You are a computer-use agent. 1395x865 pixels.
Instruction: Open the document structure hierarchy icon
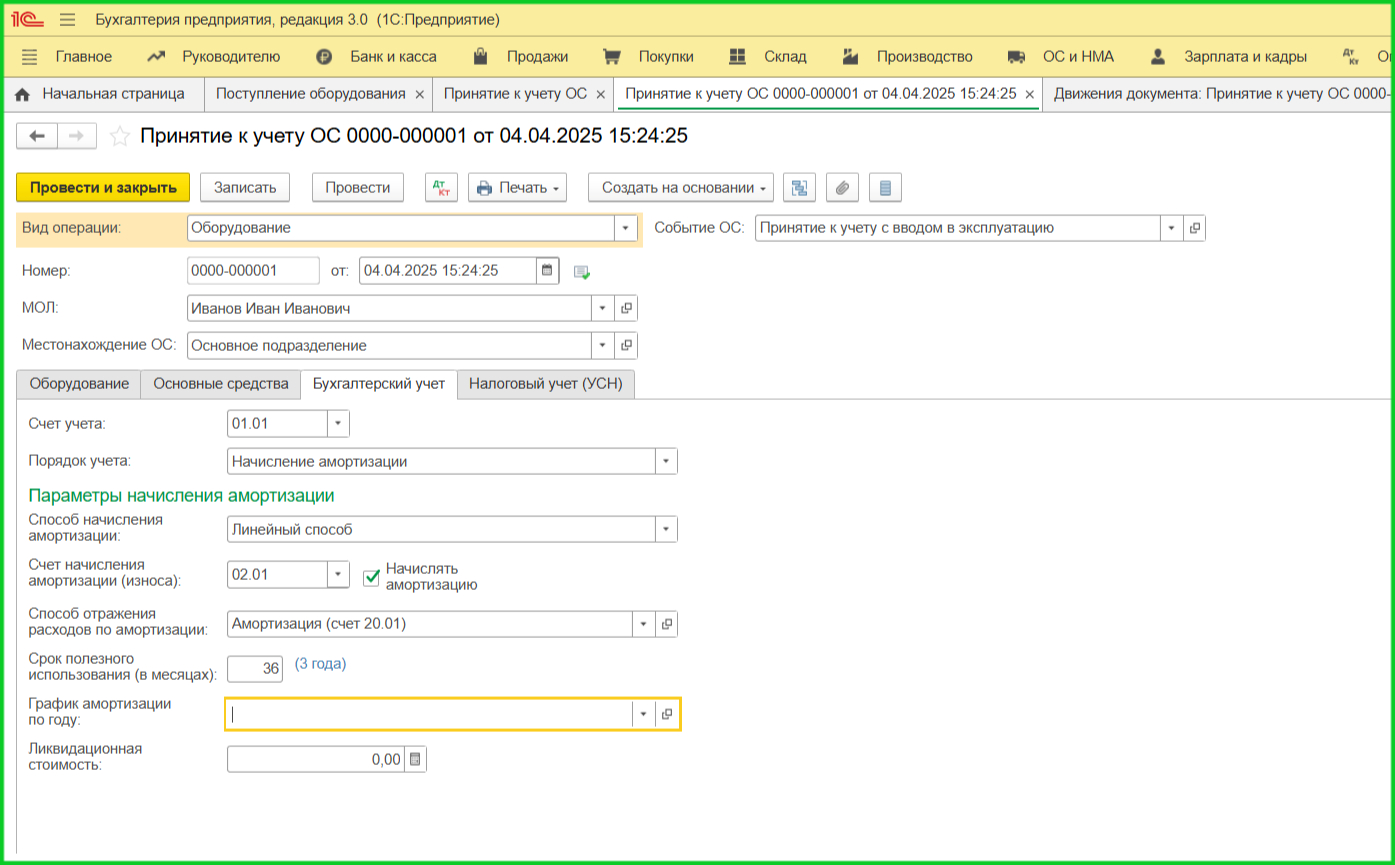pos(799,188)
